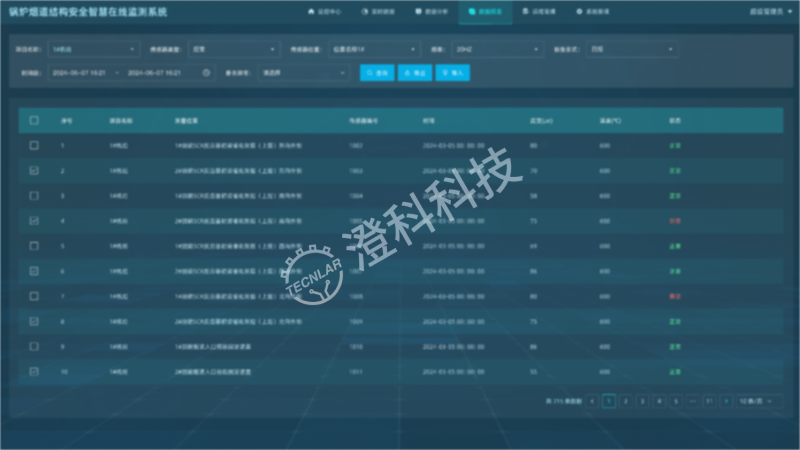800x450 pixels.
Task: Expand the frequency dropdown showing 20HZ
Action: (x=494, y=48)
